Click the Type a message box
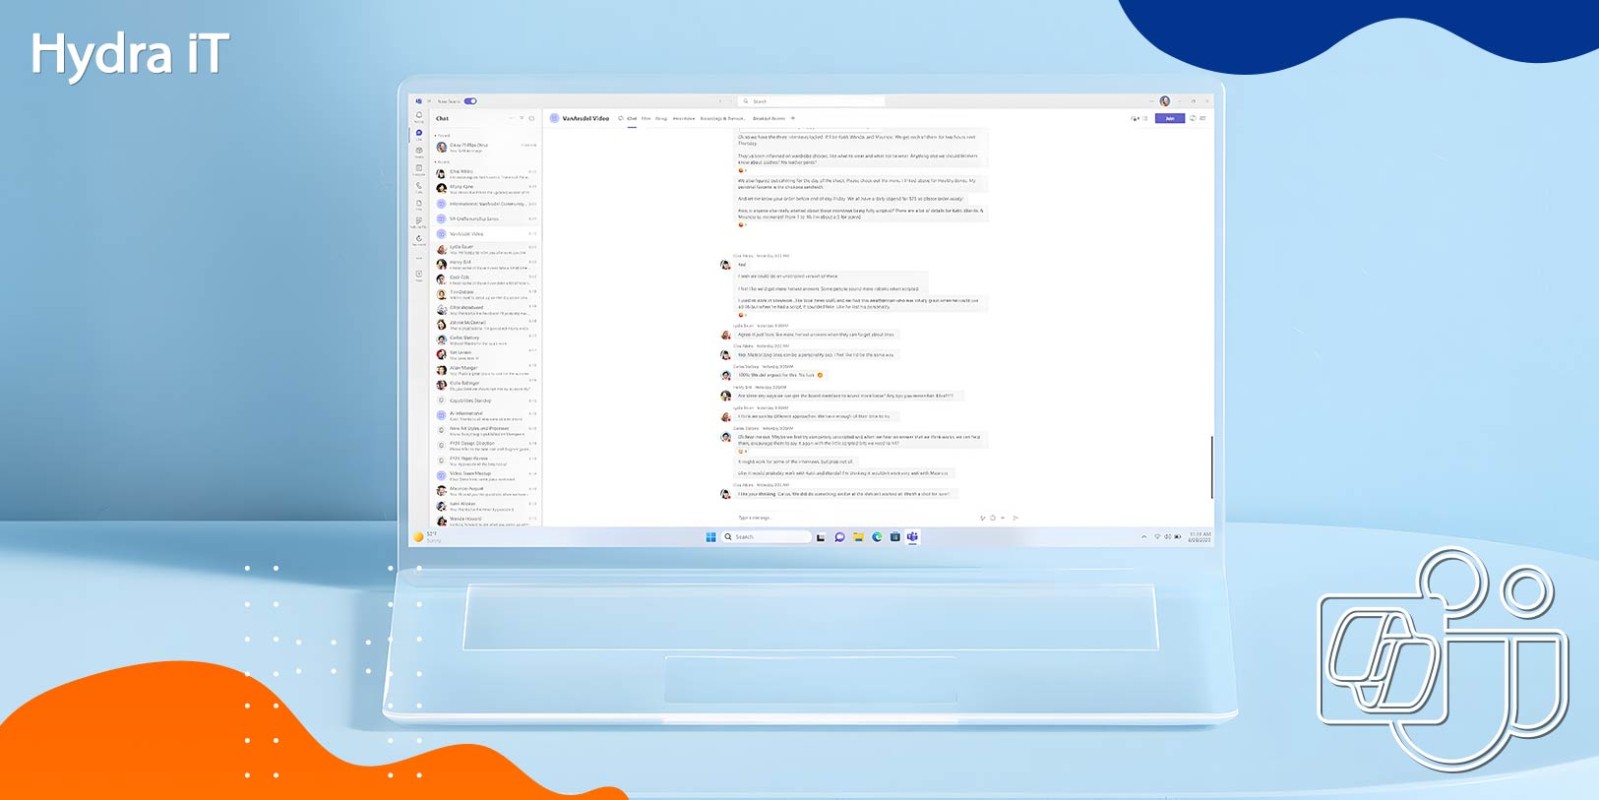1599x800 pixels. click(x=855, y=518)
